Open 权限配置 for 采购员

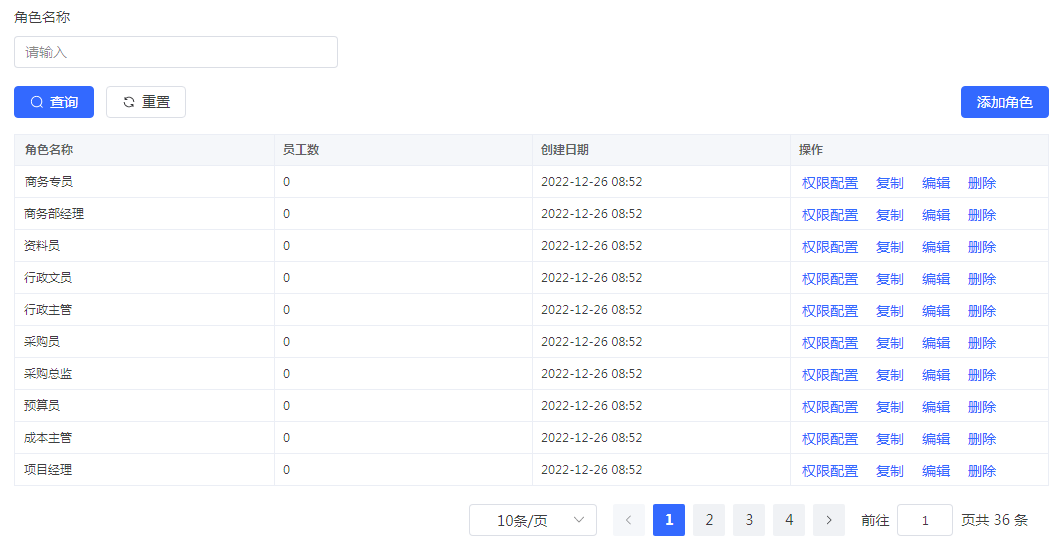coord(830,343)
